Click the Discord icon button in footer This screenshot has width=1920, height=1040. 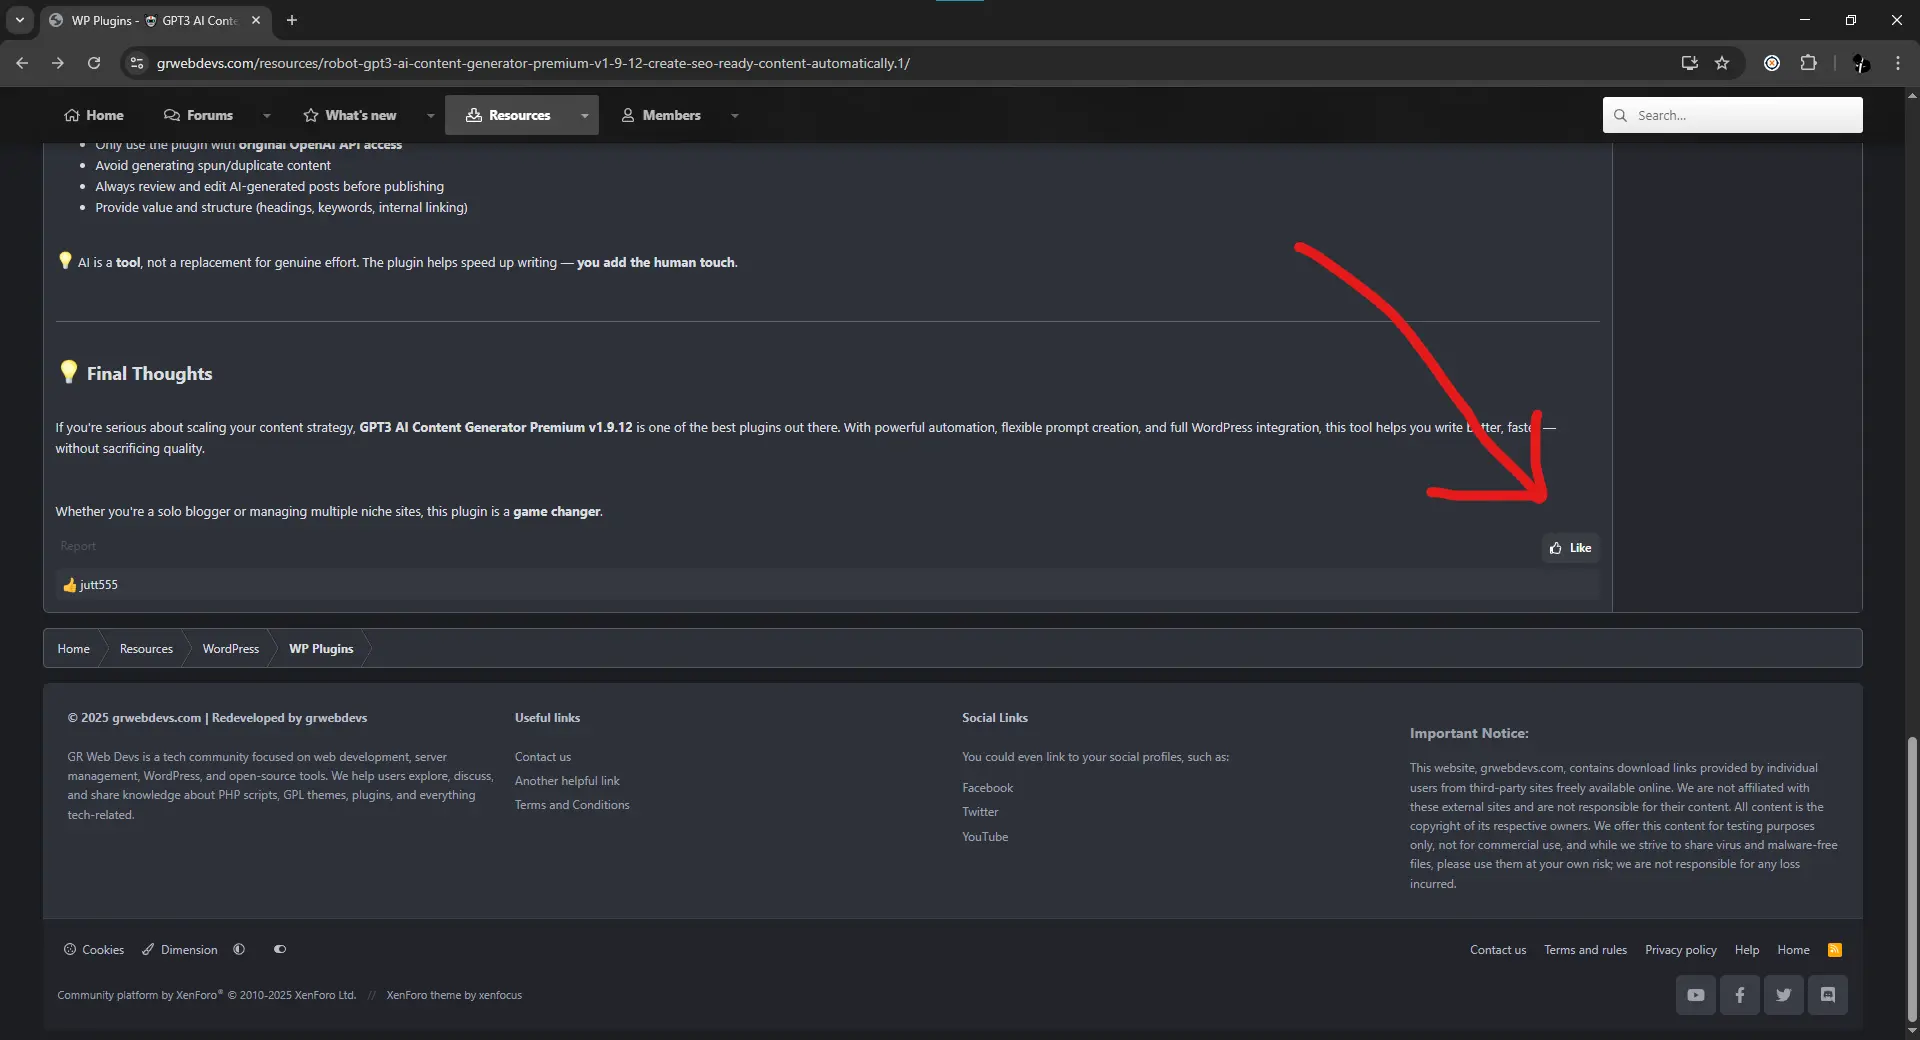click(1827, 995)
